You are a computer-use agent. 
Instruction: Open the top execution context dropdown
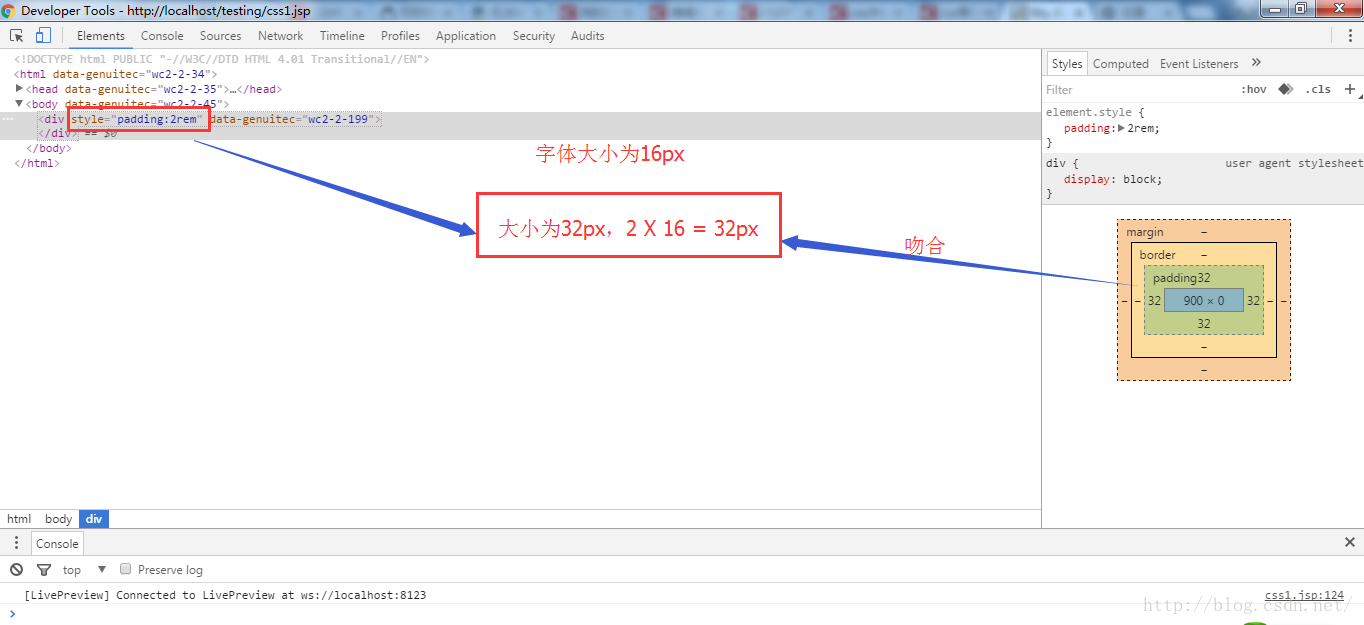[84, 569]
